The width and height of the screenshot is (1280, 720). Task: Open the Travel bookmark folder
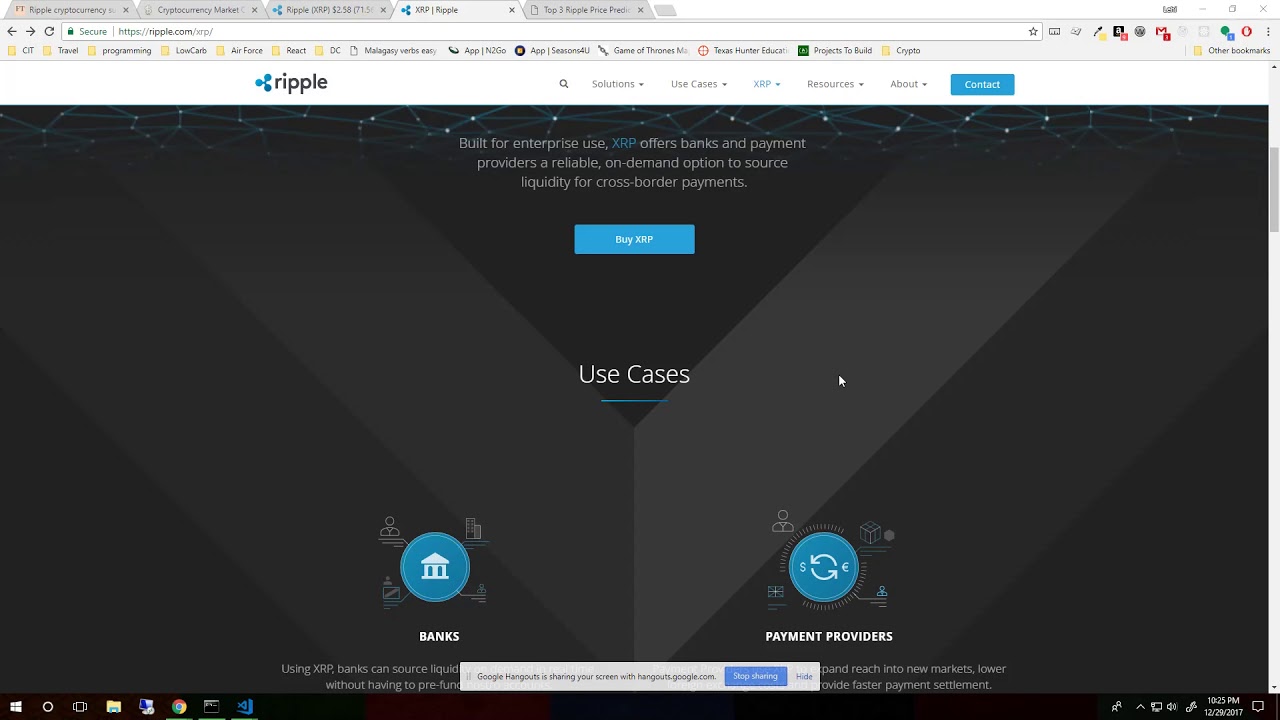[x=61, y=50]
